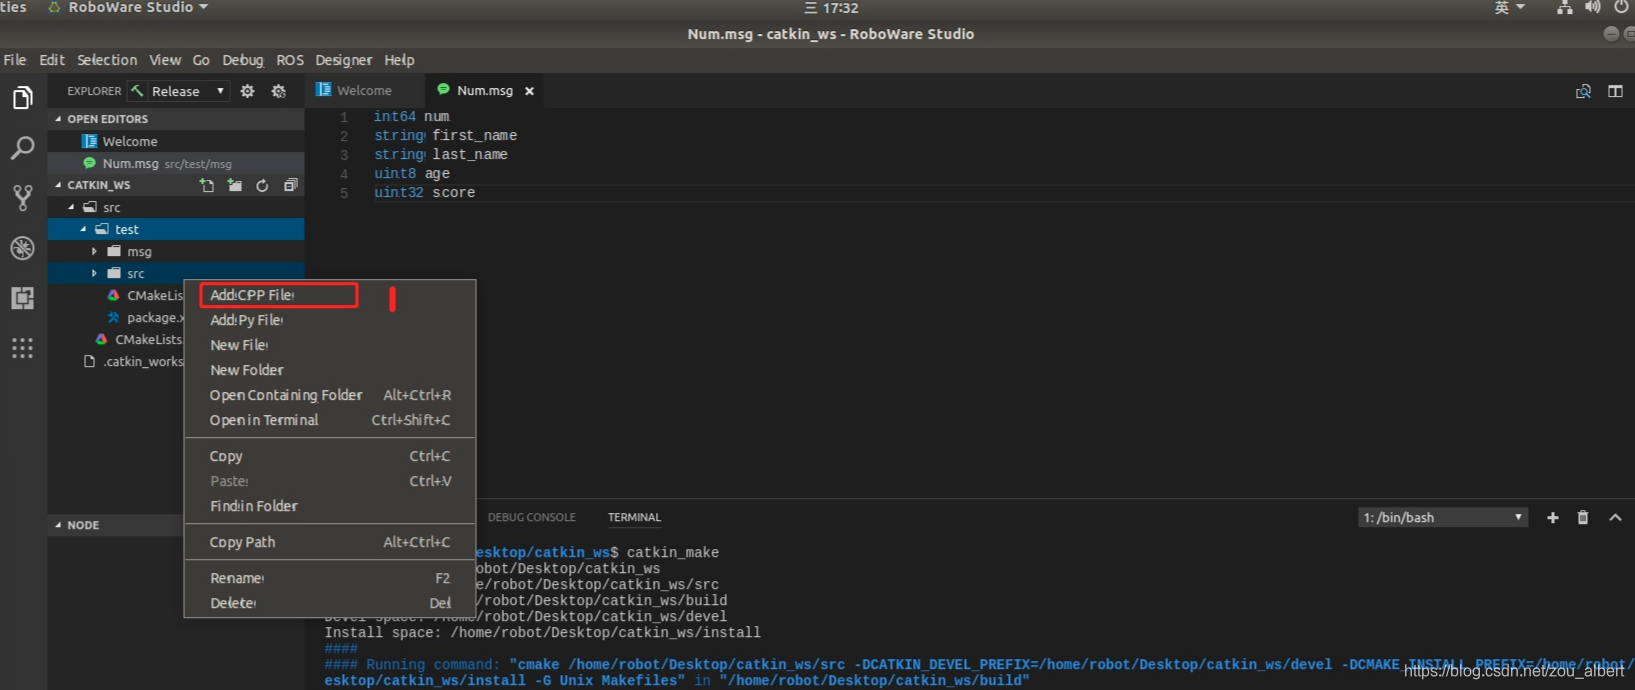Screen dimensions: 1635x690
Task: Select Welcome in Open Editors list
Action: (x=176, y=141)
